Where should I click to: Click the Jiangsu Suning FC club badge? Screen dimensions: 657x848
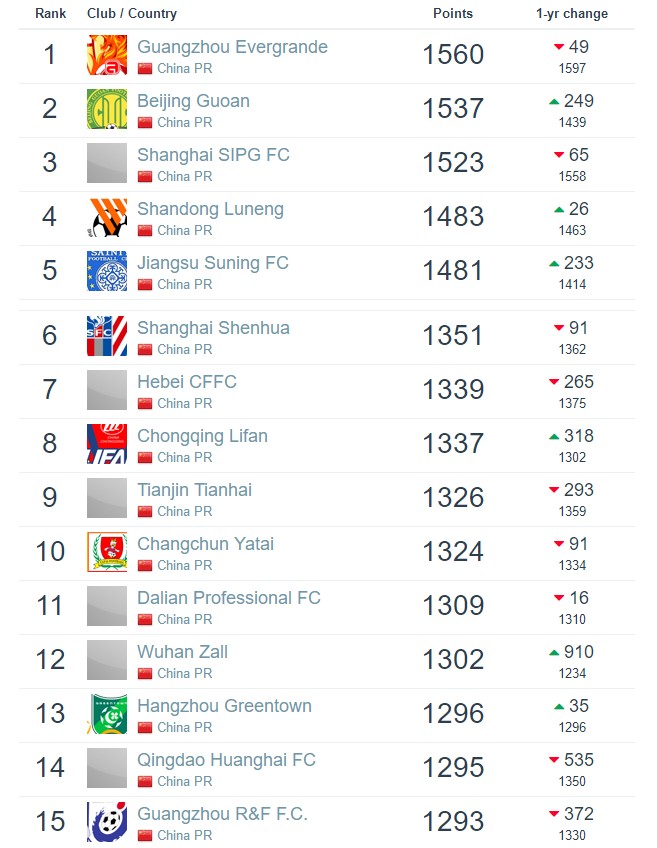click(107, 271)
